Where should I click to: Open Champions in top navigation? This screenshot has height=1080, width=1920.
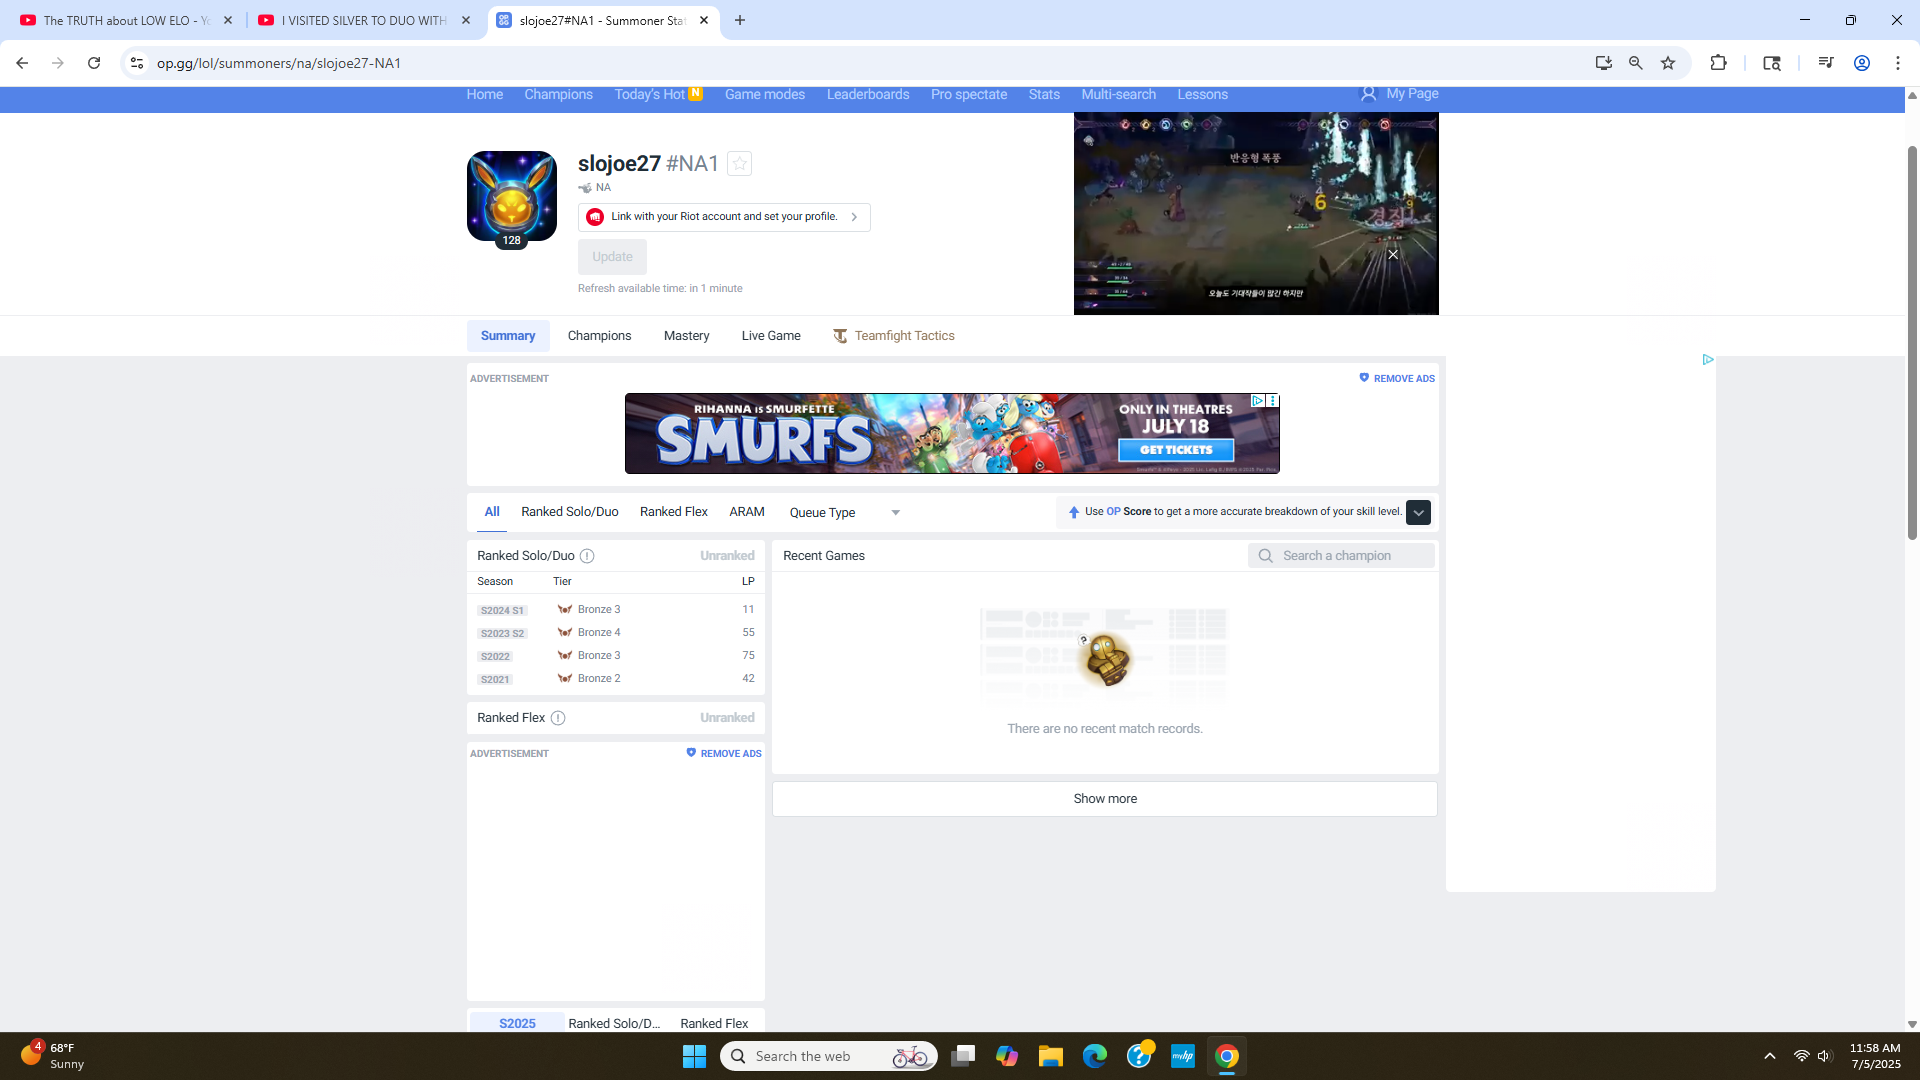[558, 94]
